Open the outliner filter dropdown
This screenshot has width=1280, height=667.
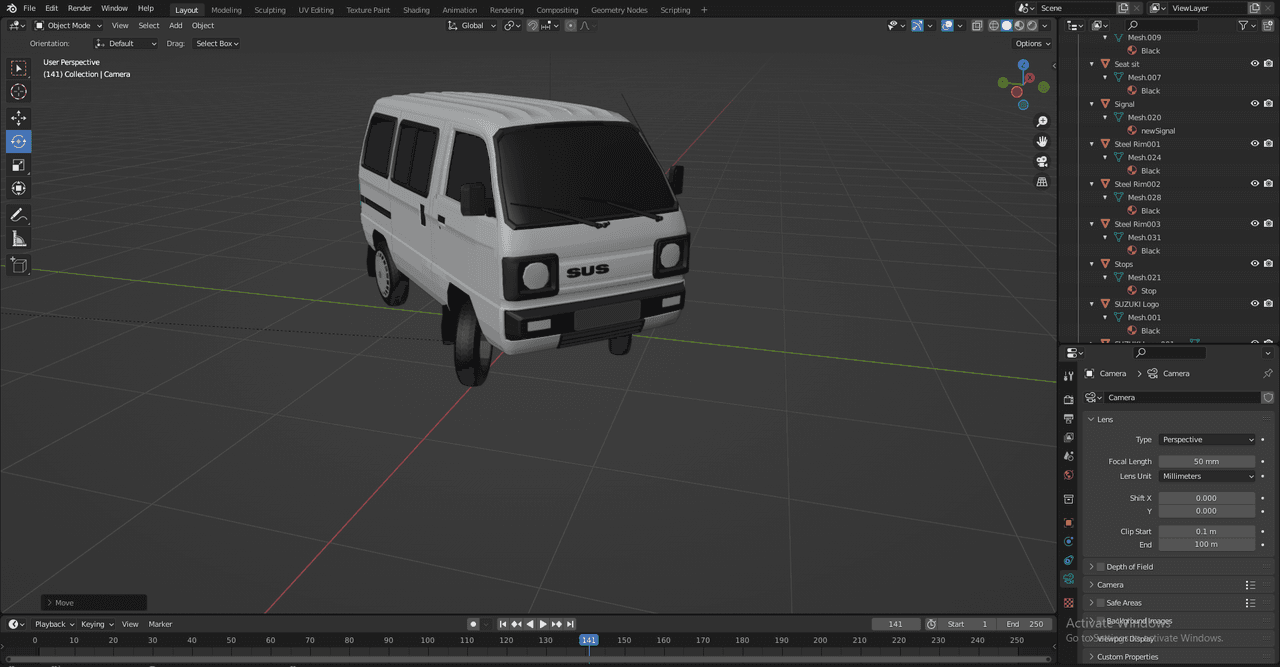[1247, 25]
